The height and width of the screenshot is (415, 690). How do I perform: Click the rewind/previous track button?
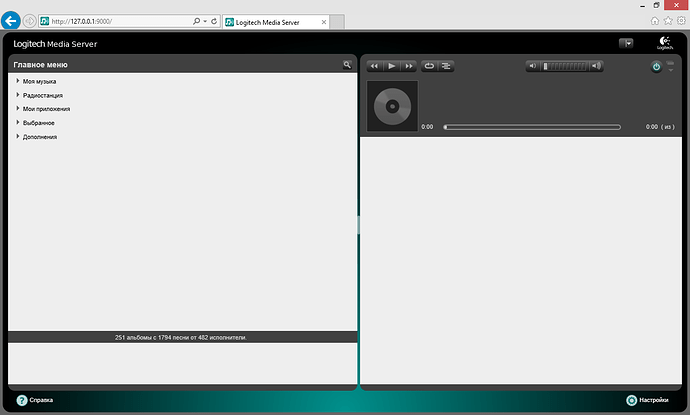point(374,66)
